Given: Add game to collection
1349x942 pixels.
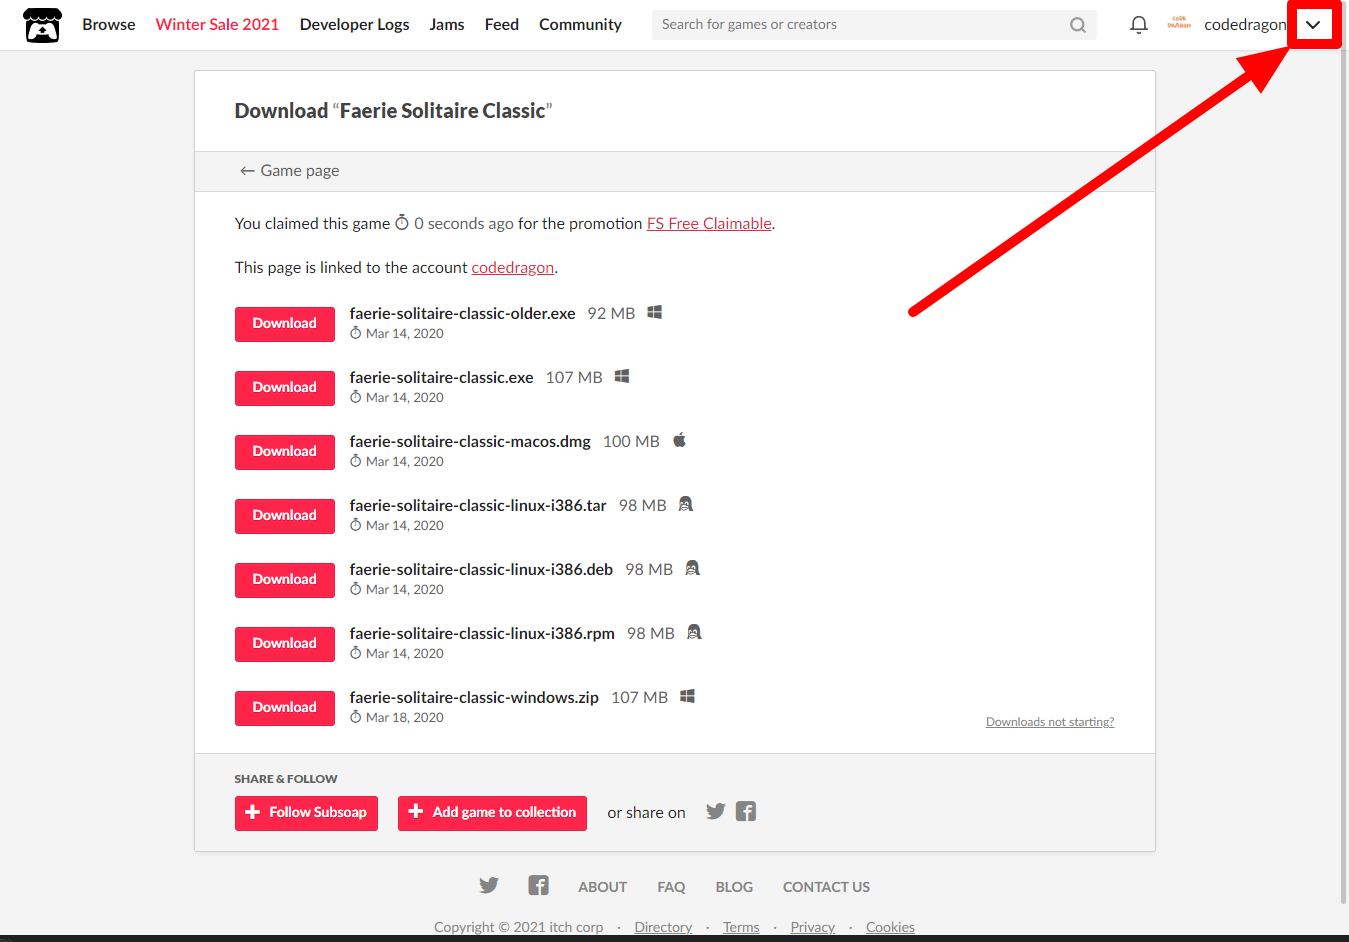Looking at the screenshot, I should 492,813.
